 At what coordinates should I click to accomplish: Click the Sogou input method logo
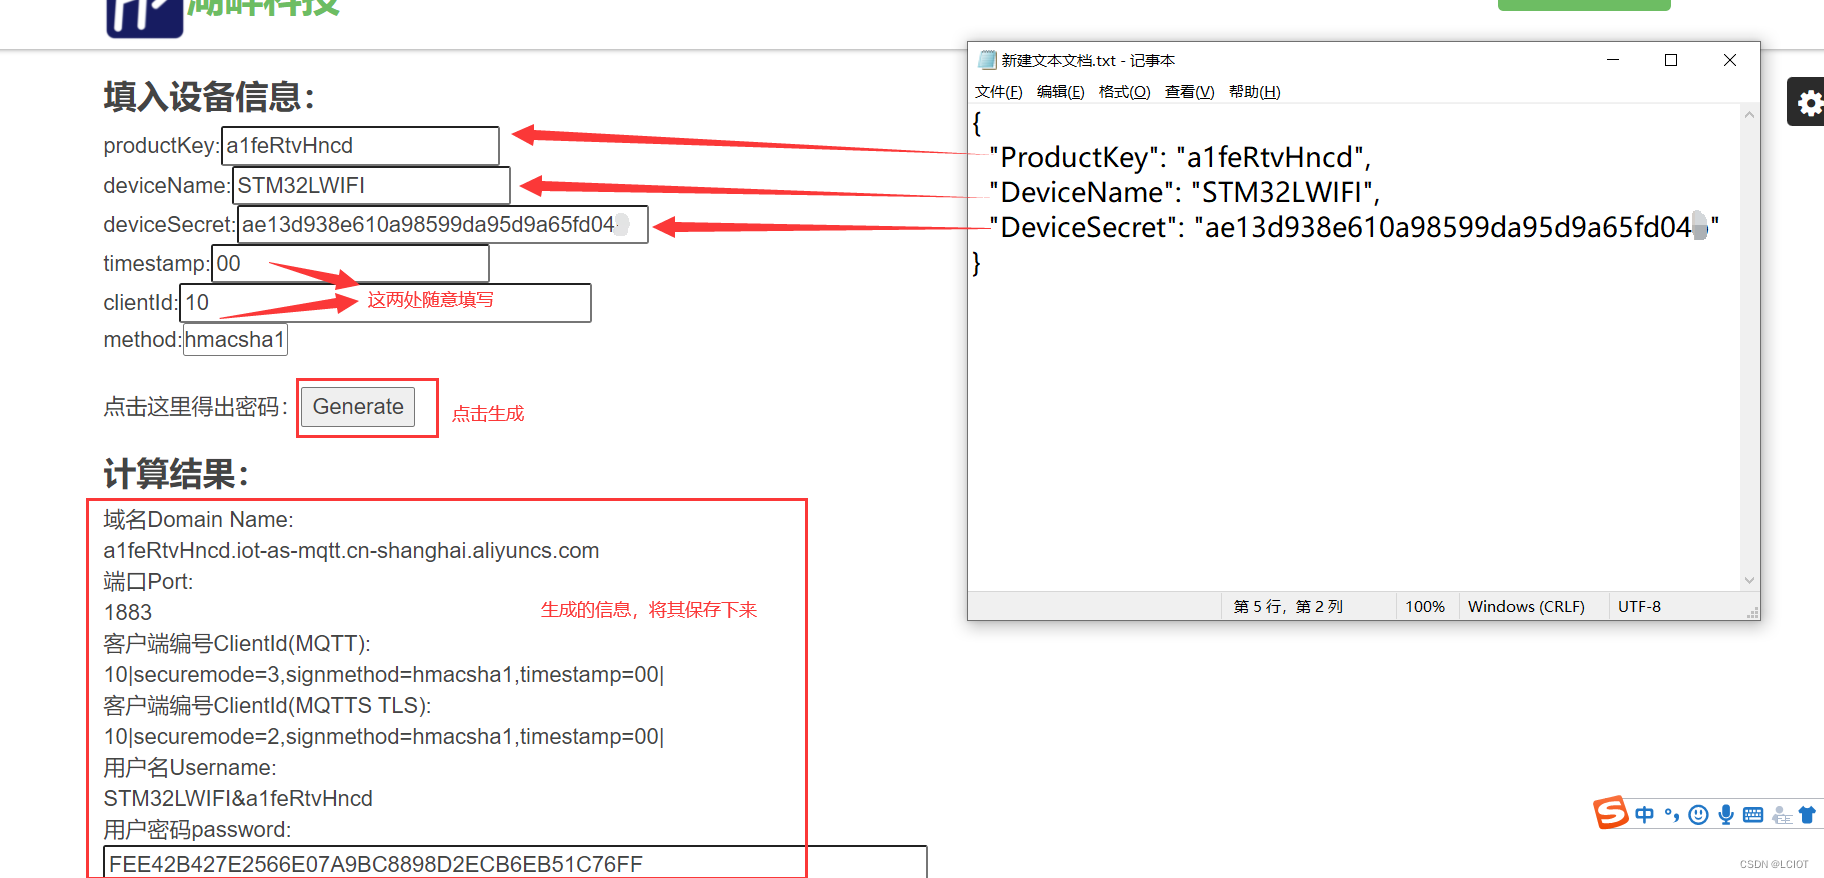1610,813
